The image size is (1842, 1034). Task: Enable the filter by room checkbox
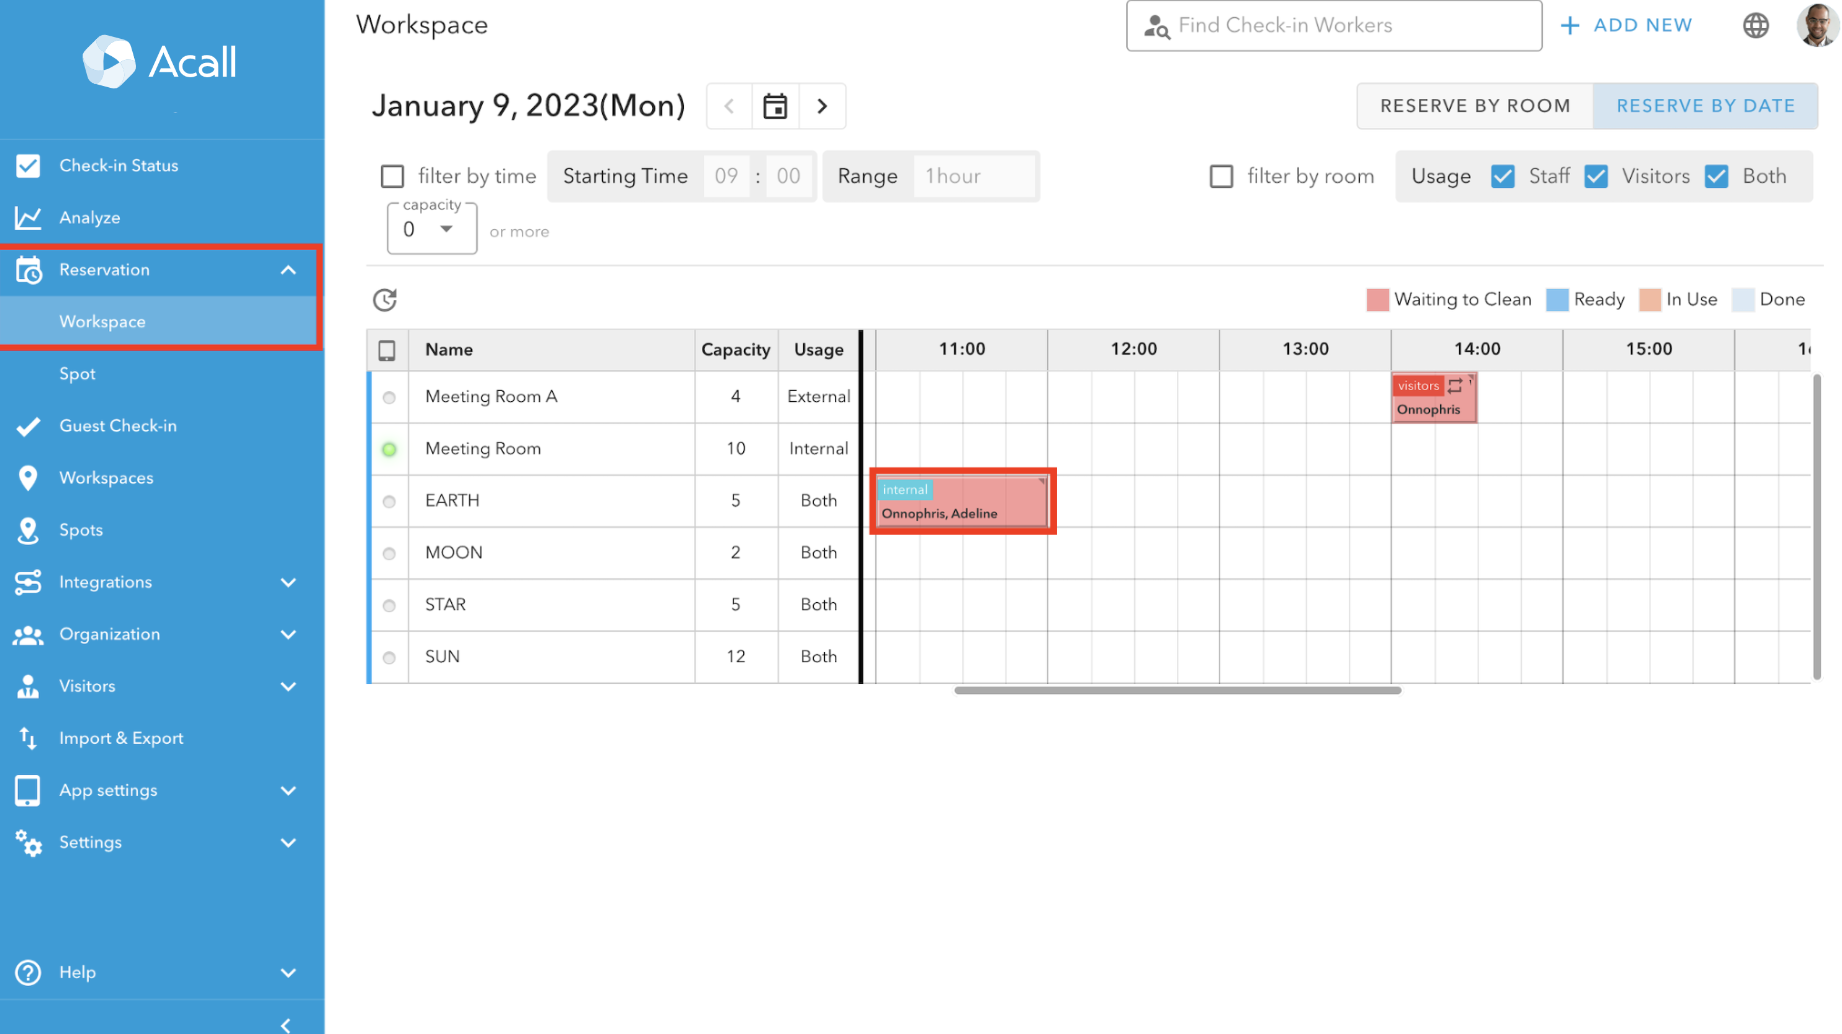coord(1221,177)
